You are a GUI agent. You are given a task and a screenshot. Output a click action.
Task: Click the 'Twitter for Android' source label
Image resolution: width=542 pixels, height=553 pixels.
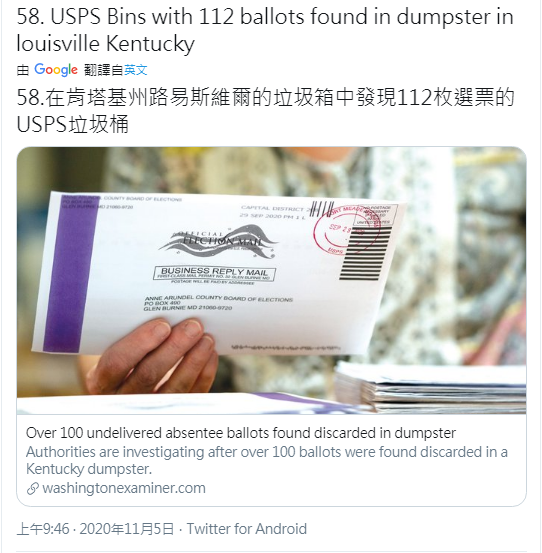click(x=246, y=529)
